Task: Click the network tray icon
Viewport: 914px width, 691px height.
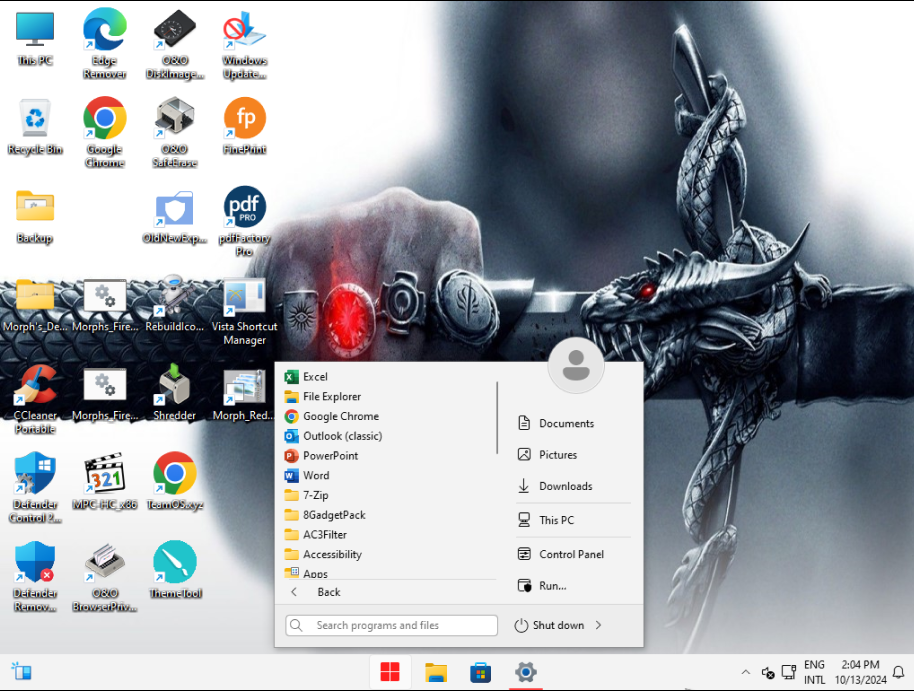Action: [x=789, y=672]
